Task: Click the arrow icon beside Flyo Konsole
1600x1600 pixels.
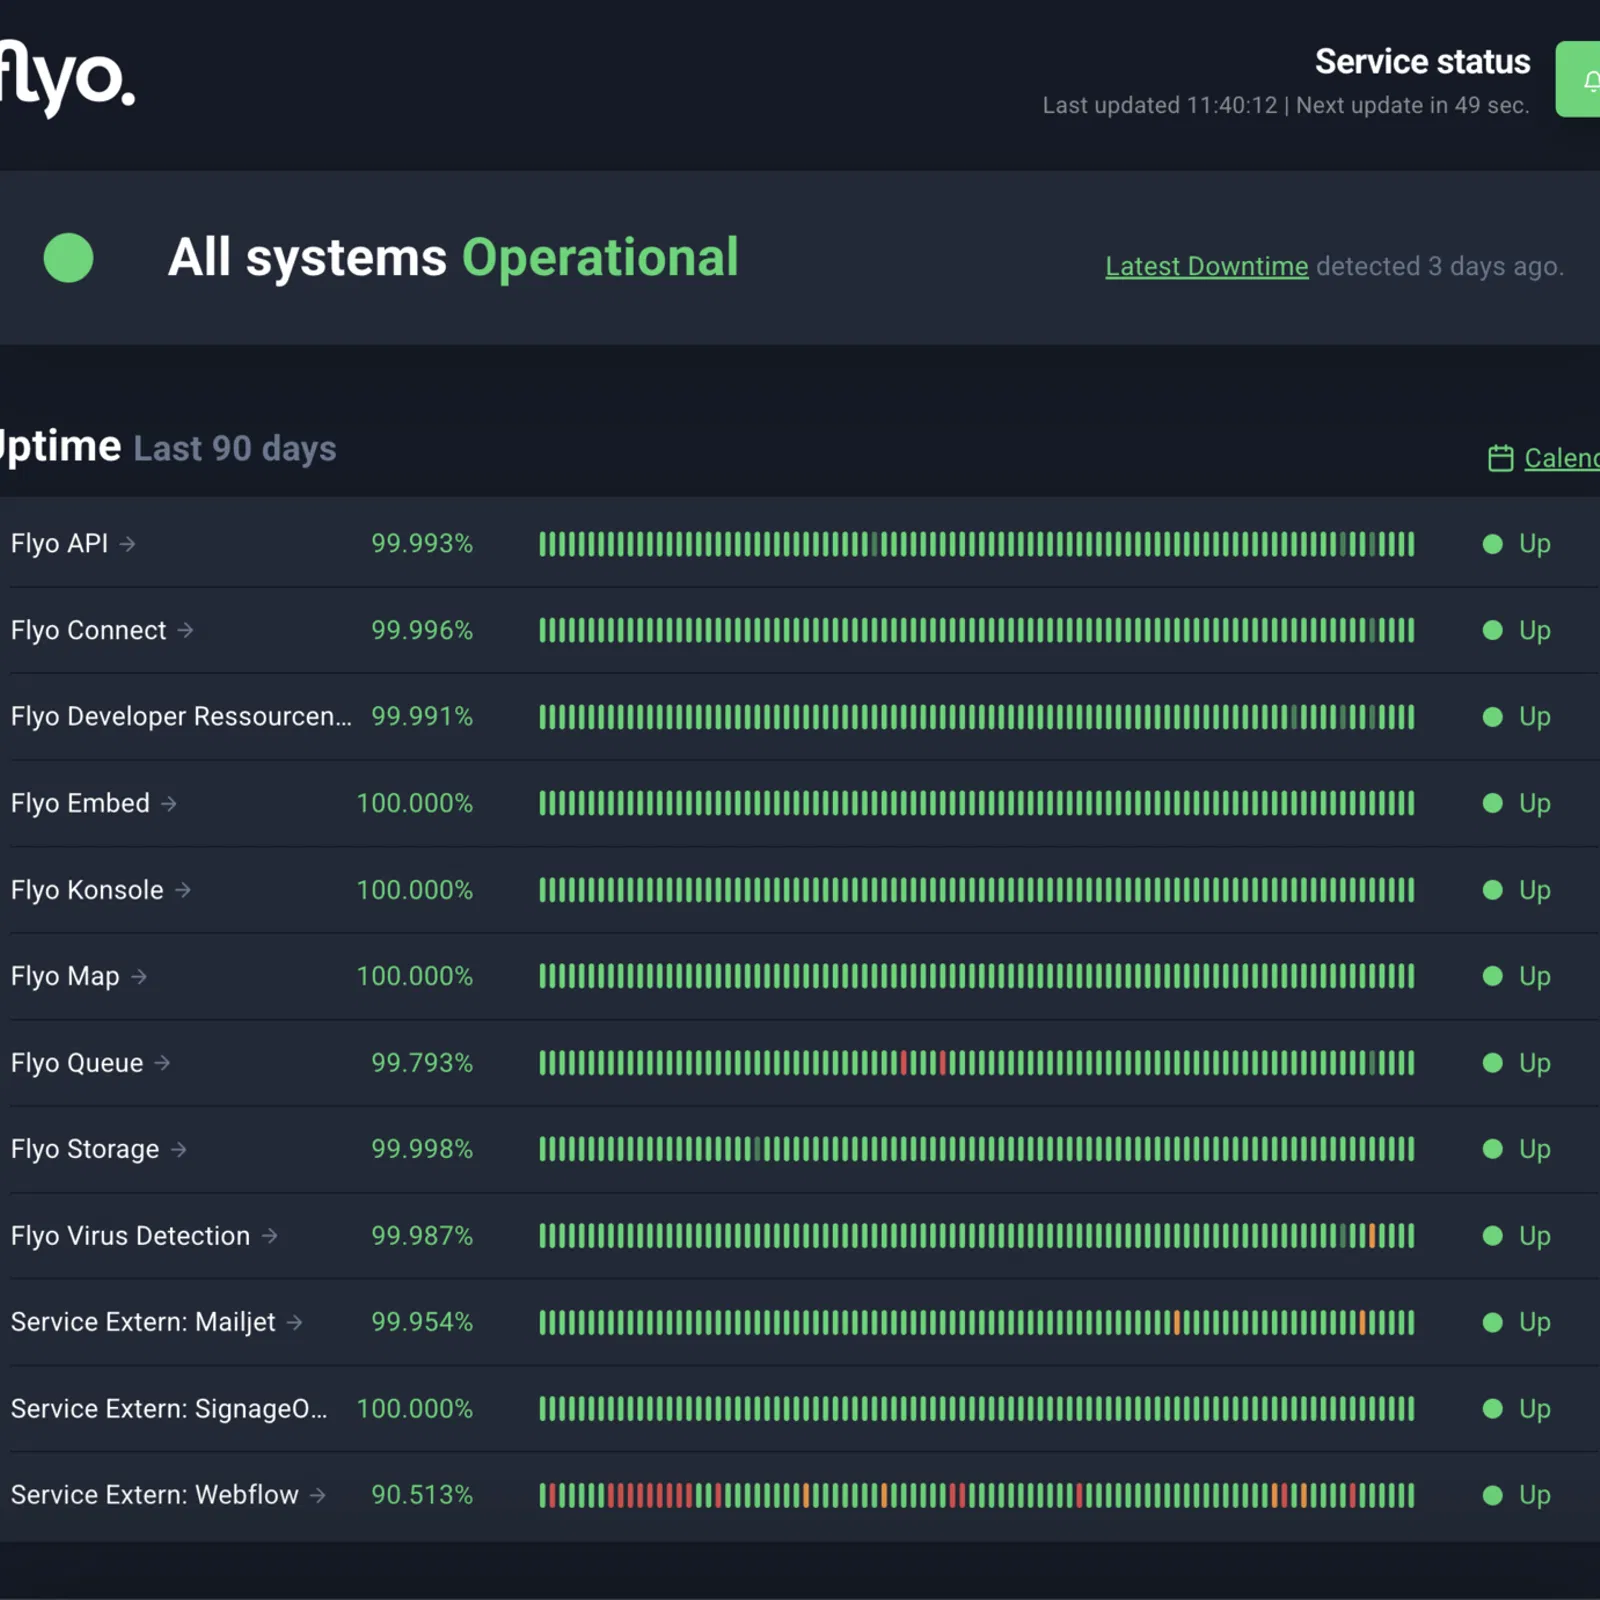Action: [183, 890]
